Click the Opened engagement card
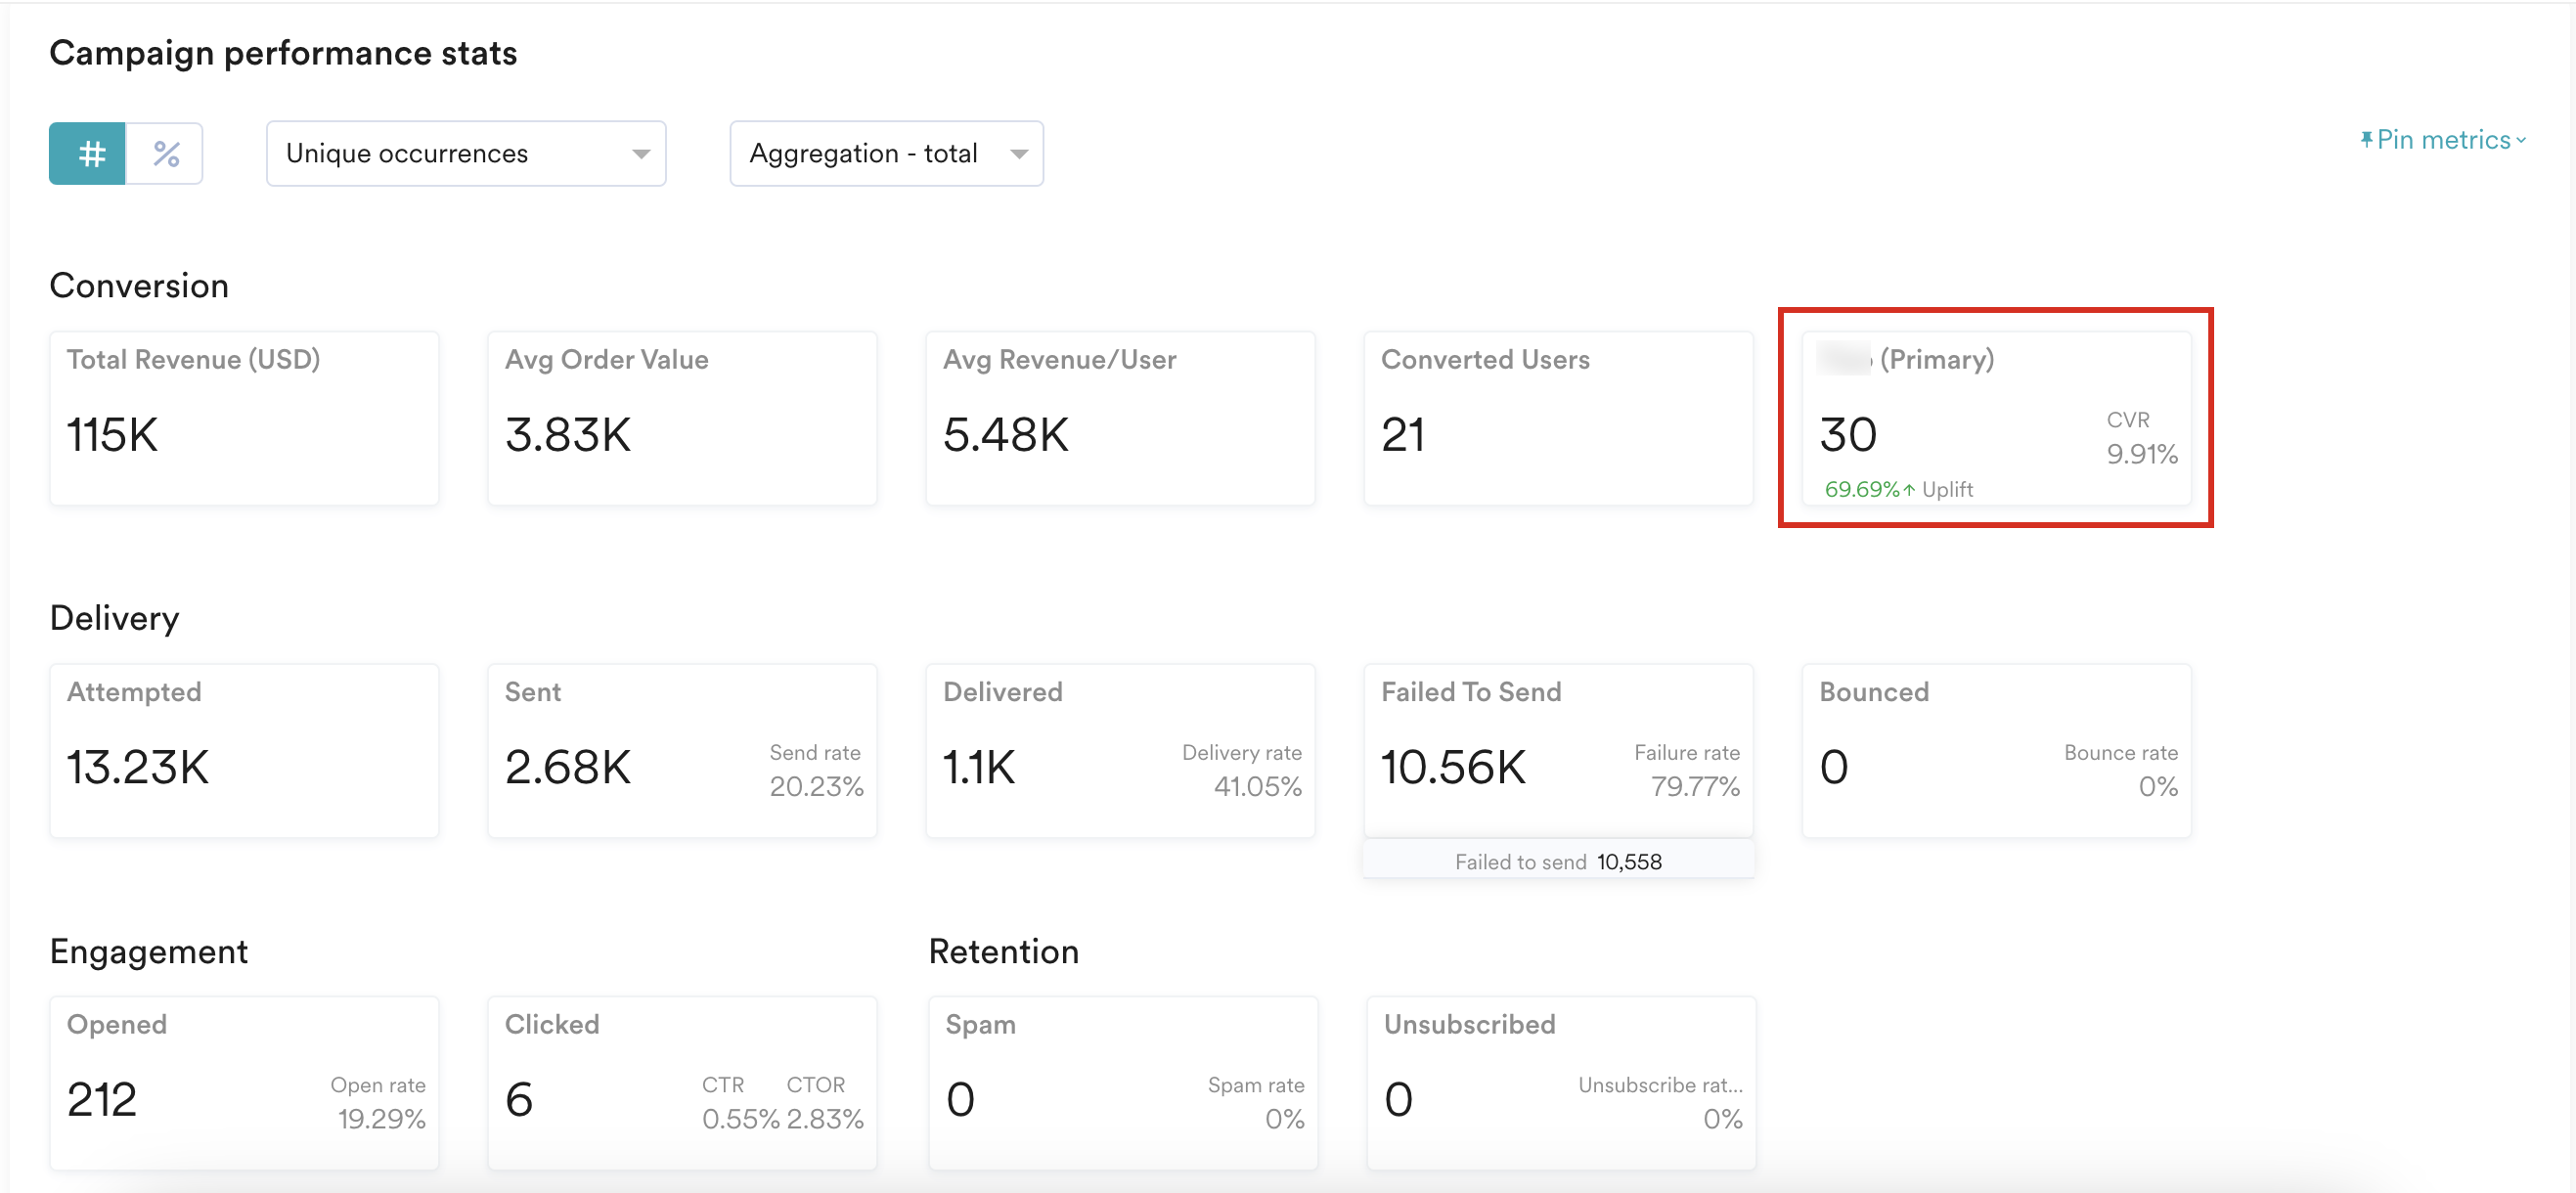Screen dimensions: 2576x1193 pyautogui.click(x=244, y=1083)
